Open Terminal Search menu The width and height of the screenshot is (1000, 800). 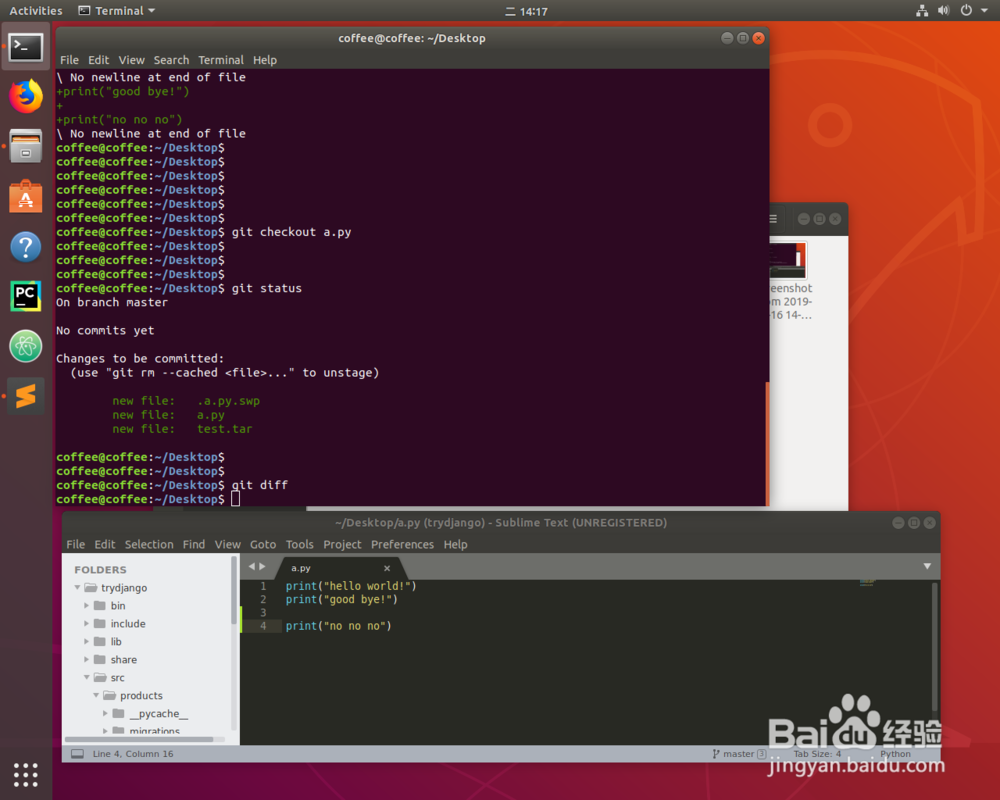click(x=171, y=60)
